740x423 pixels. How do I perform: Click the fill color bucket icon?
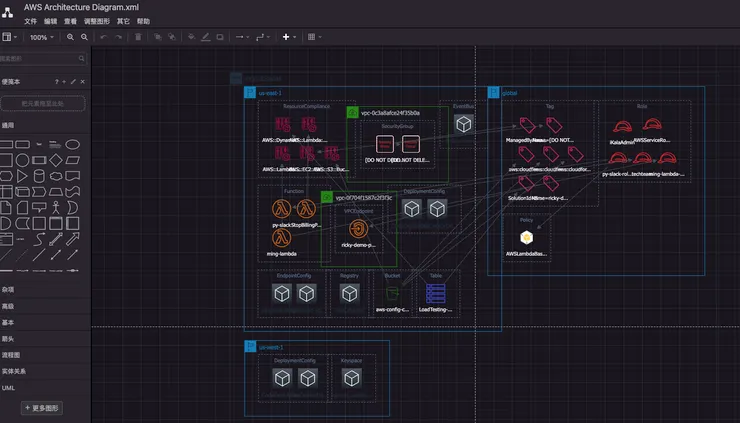tap(191, 37)
